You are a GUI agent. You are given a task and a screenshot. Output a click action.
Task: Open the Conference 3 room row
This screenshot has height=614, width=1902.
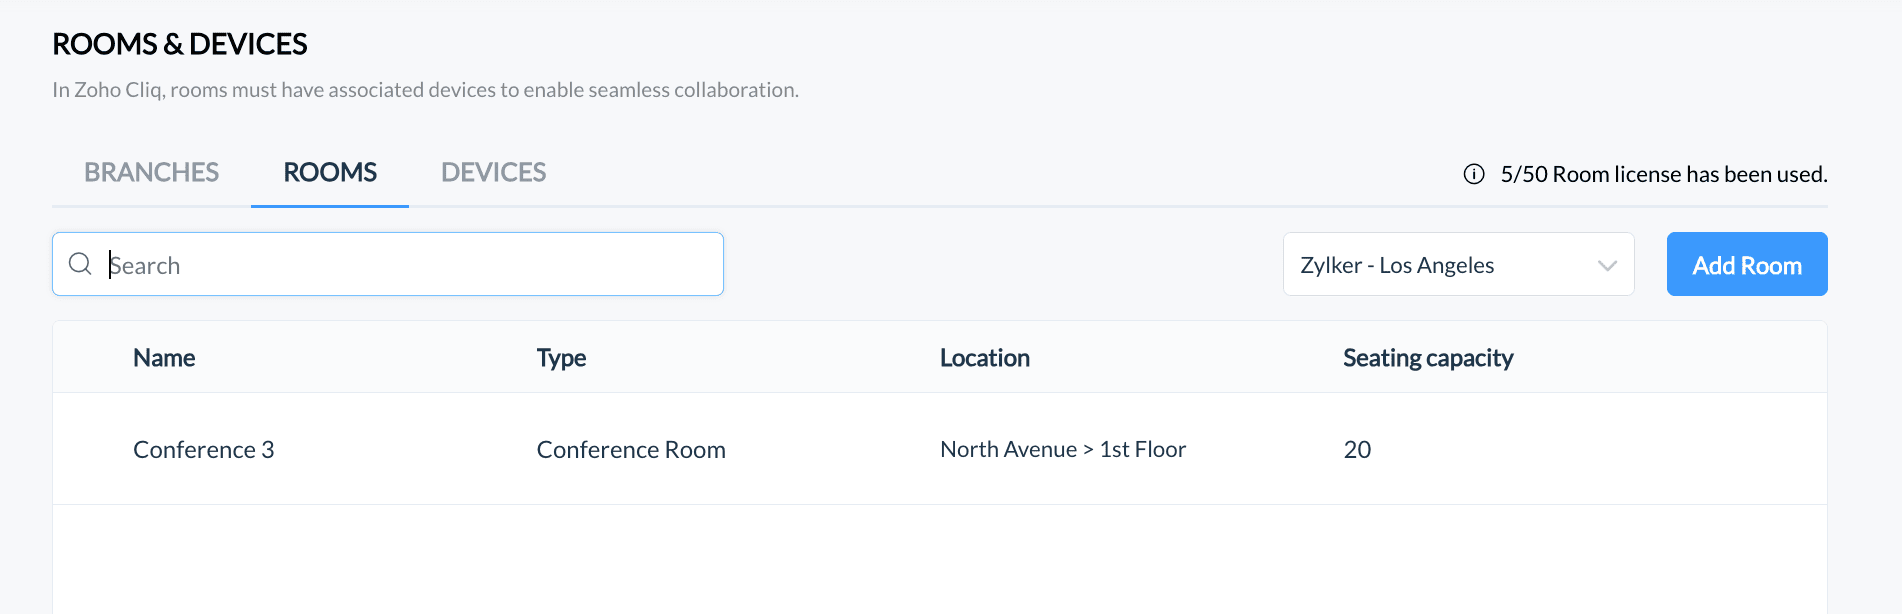tap(939, 449)
